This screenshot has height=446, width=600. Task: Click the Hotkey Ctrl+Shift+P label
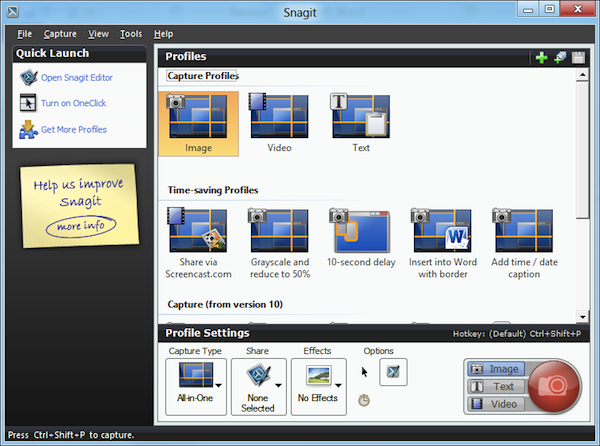pyautogui.click(x=517, y=334)
